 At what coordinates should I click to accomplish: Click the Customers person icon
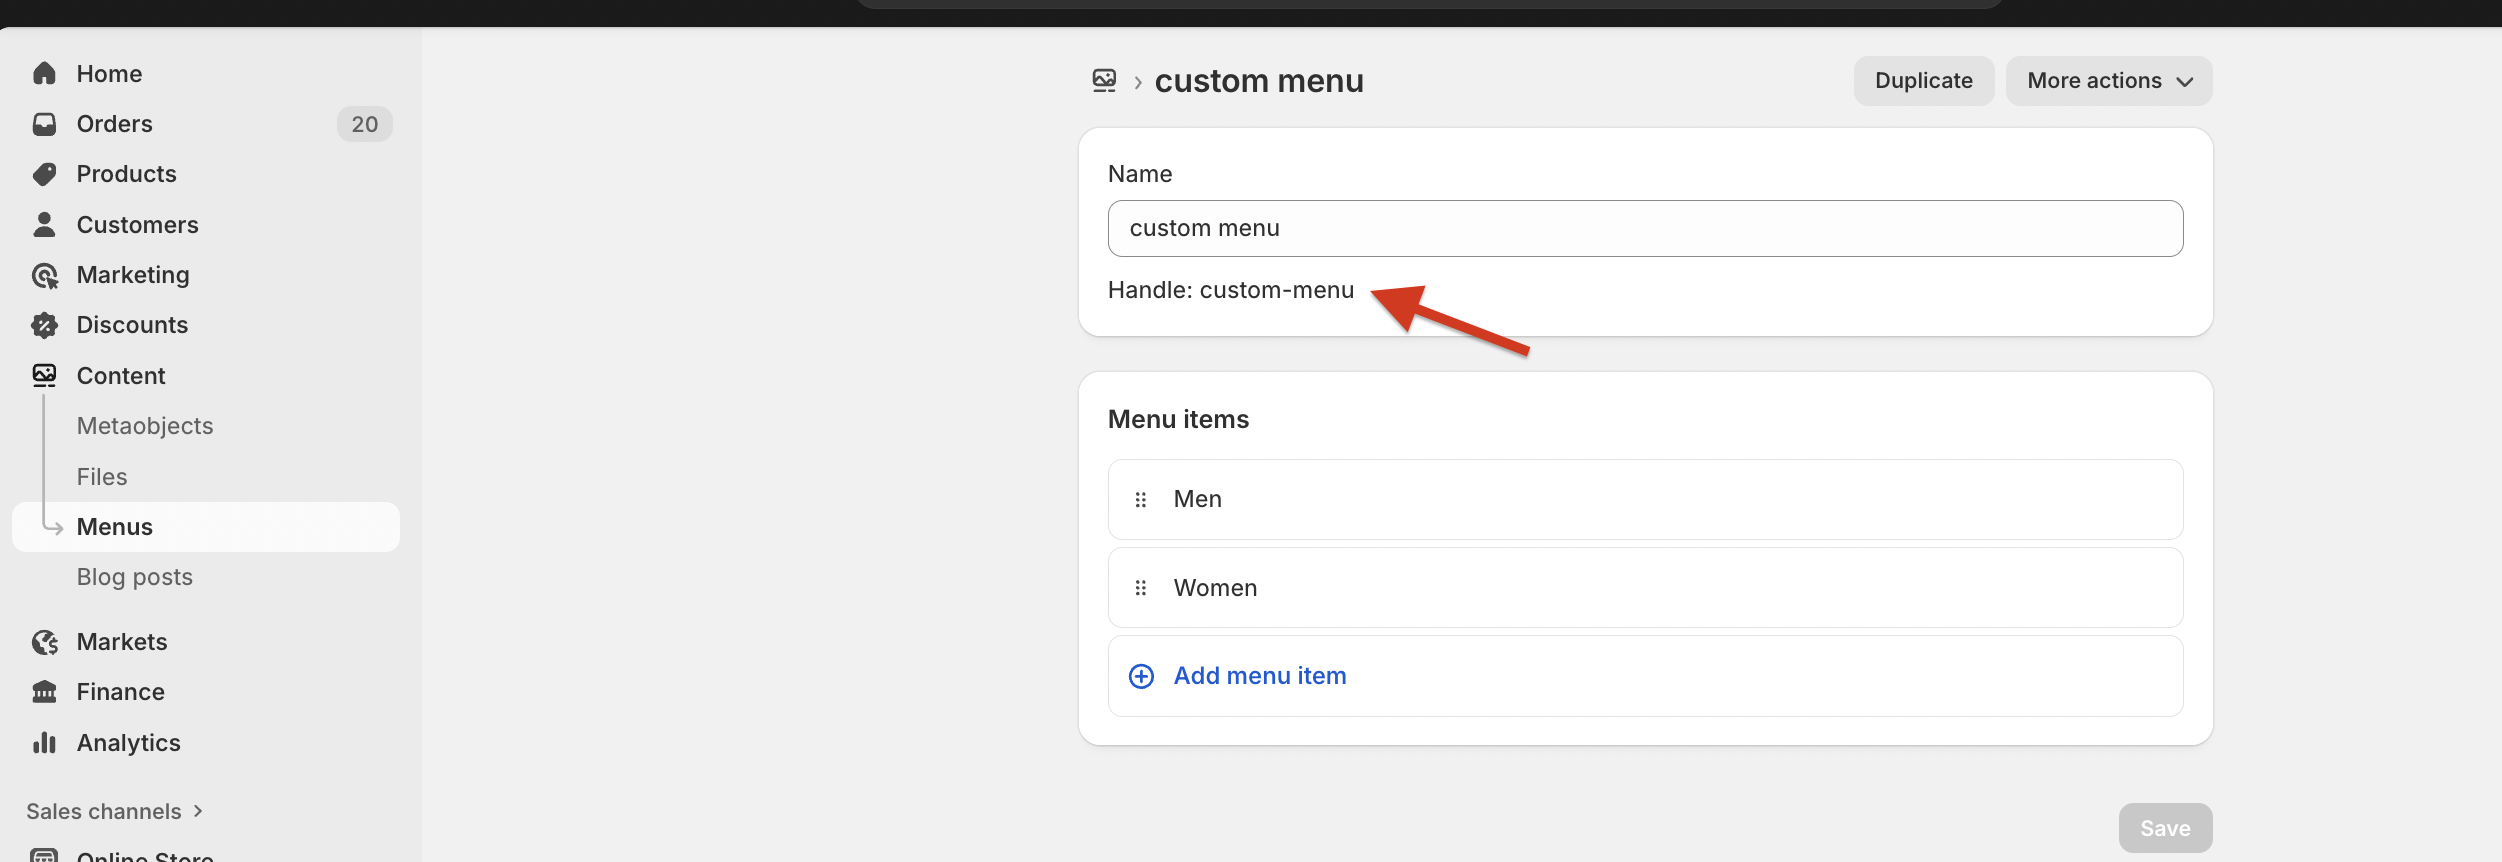pos(44,225)
